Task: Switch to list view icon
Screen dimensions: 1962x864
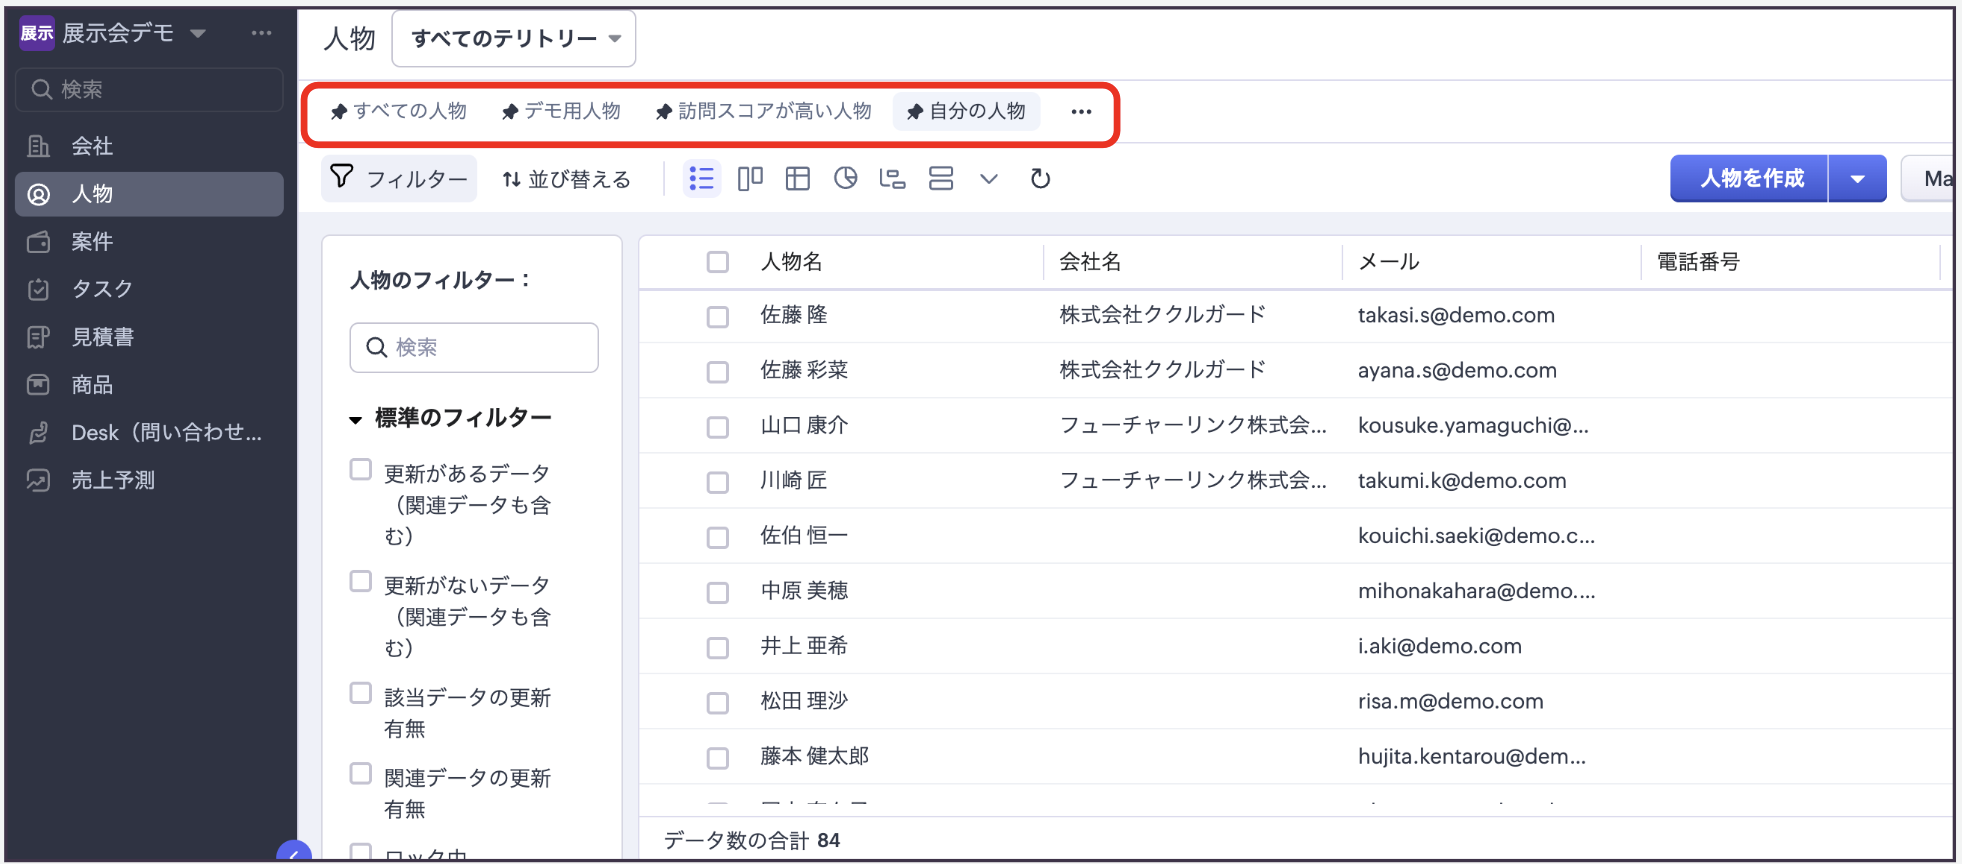Action: pyautogui.click(x=701, y=179)
